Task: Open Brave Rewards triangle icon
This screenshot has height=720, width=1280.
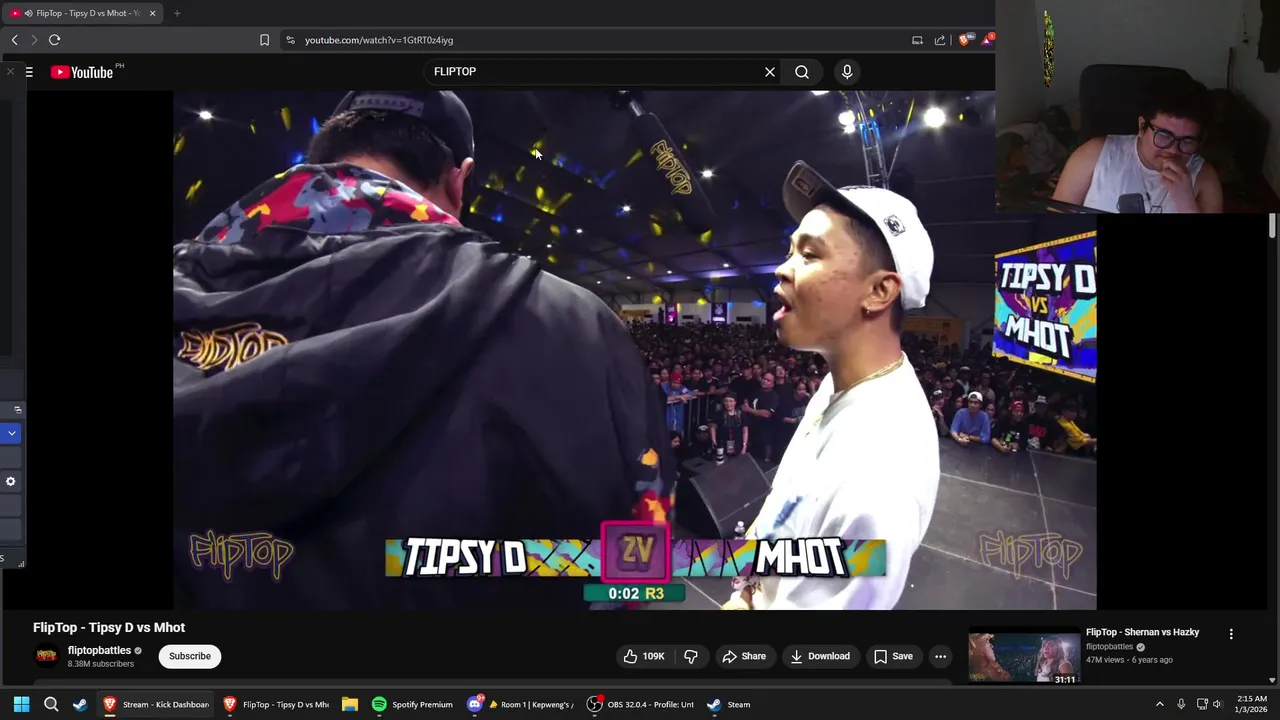Action: (987, 40)
